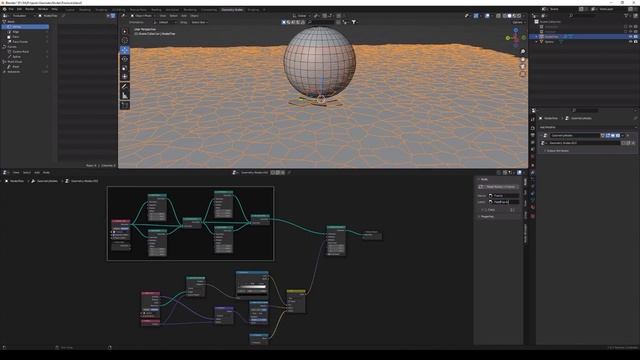Select the Measure ruler tool
640x360 pixels.
coord(124,96)
